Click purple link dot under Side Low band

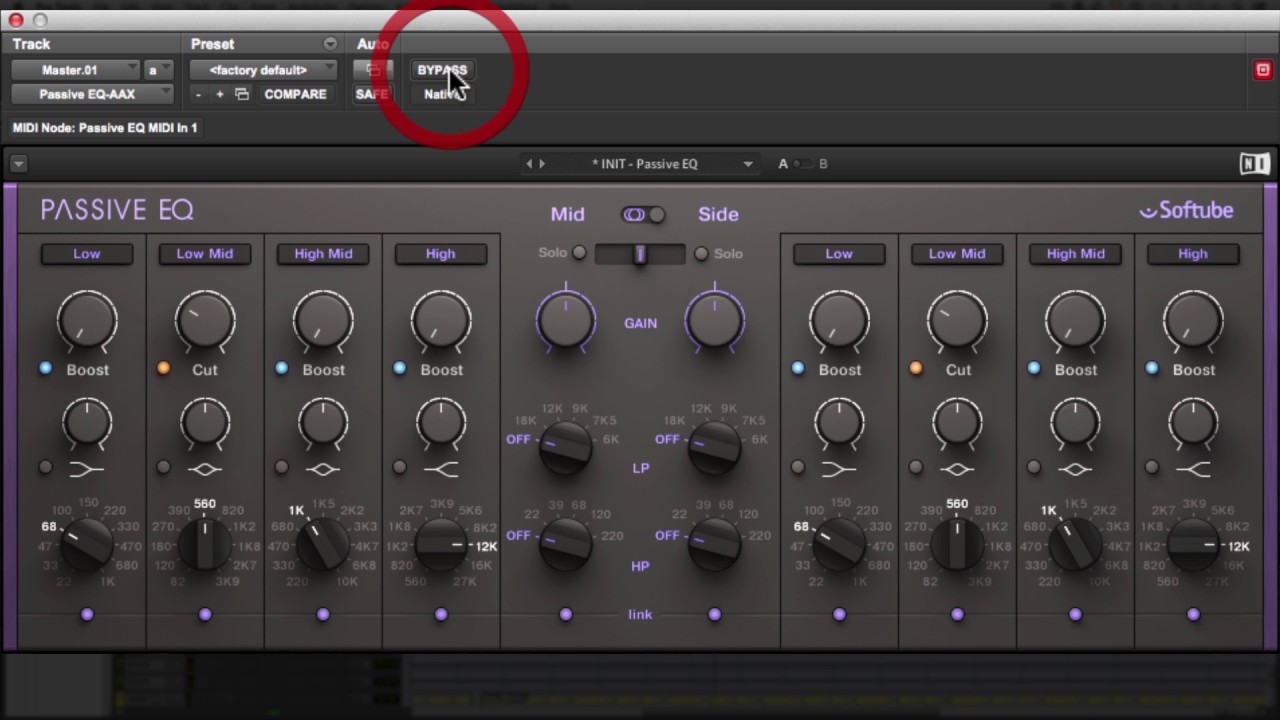839,614
